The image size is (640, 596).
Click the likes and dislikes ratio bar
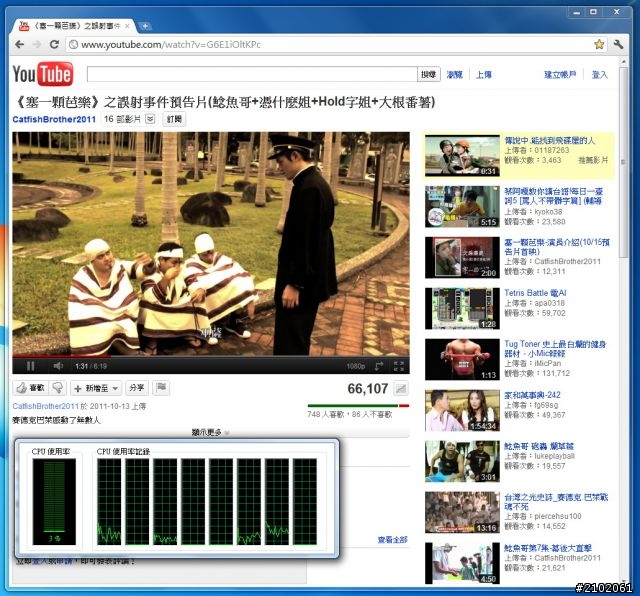(358, 406)
